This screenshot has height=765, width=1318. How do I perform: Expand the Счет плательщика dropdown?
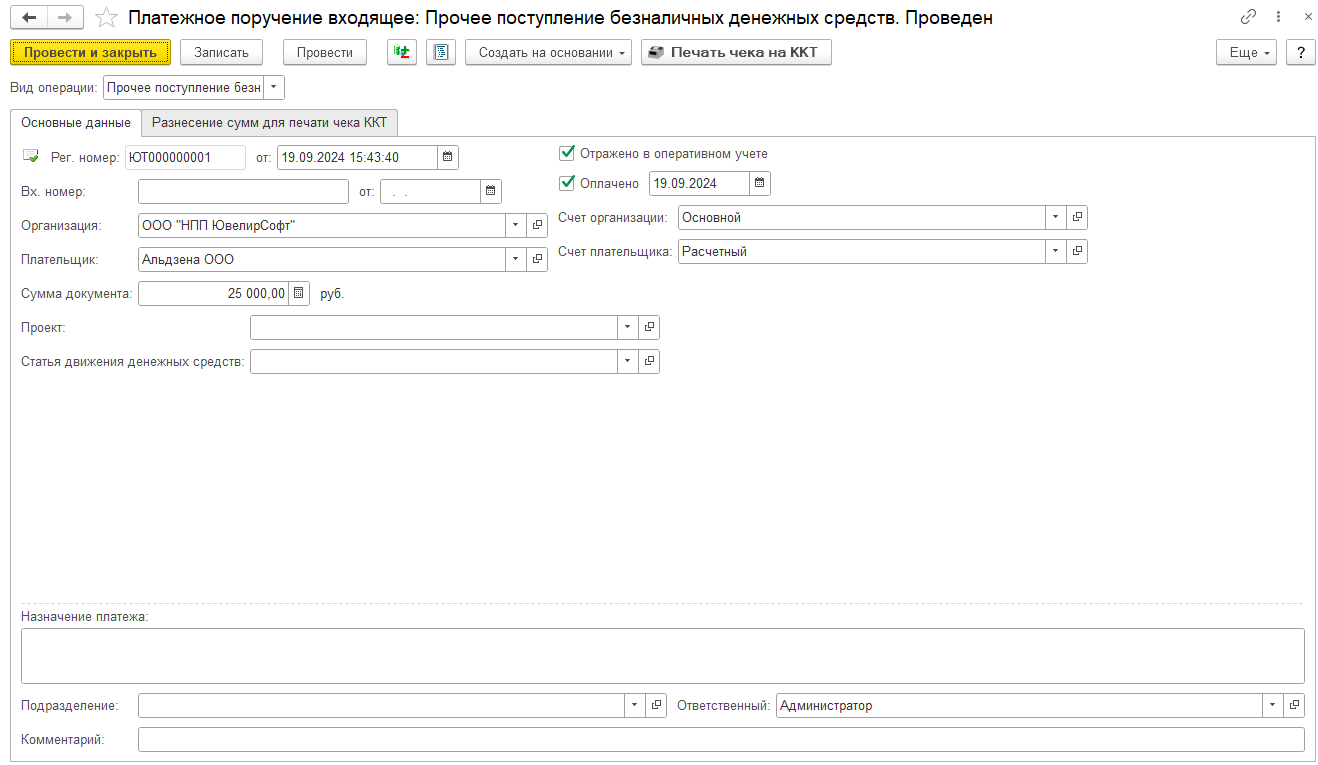[x=1056, y=251]
